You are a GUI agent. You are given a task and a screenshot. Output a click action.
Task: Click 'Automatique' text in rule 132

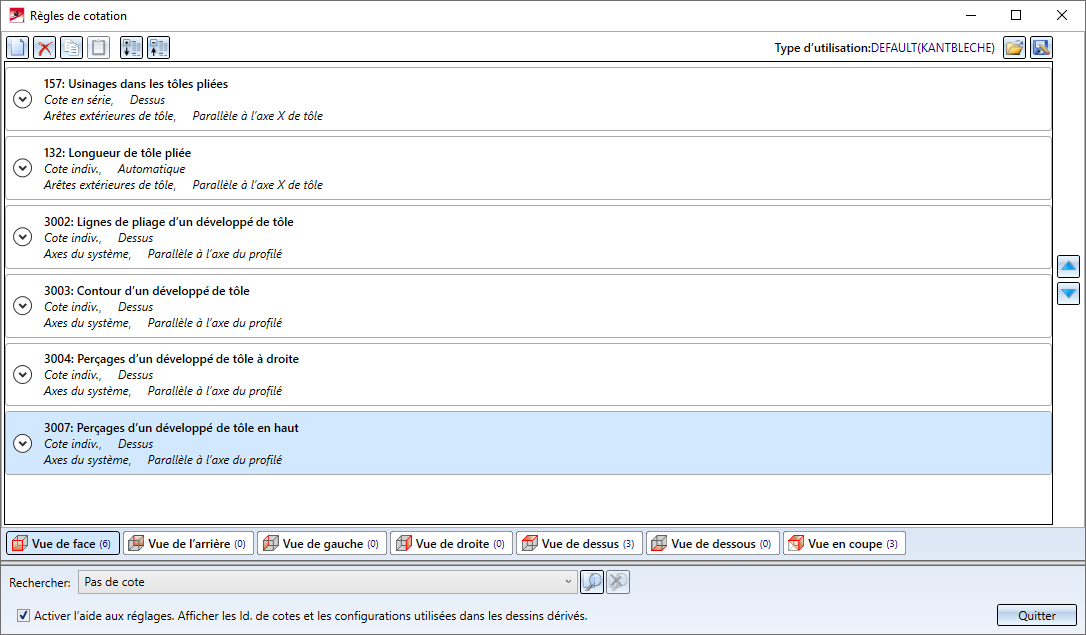pyautogui.click(x=151, y=169)
